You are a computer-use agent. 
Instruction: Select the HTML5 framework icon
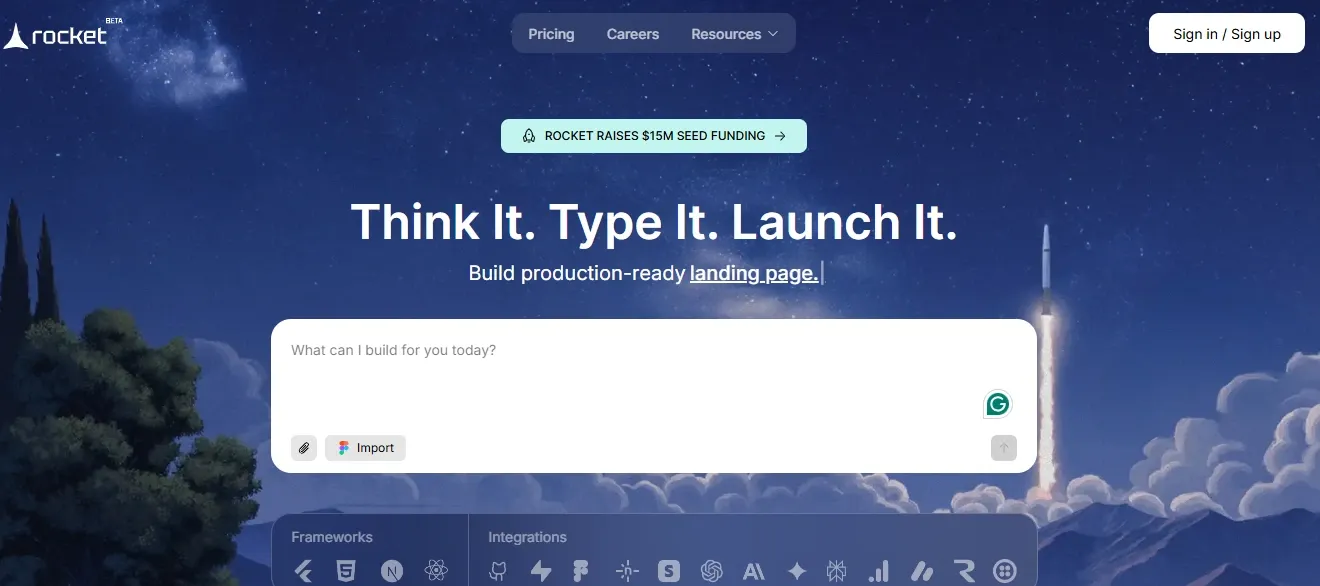(x=346, y=571)
